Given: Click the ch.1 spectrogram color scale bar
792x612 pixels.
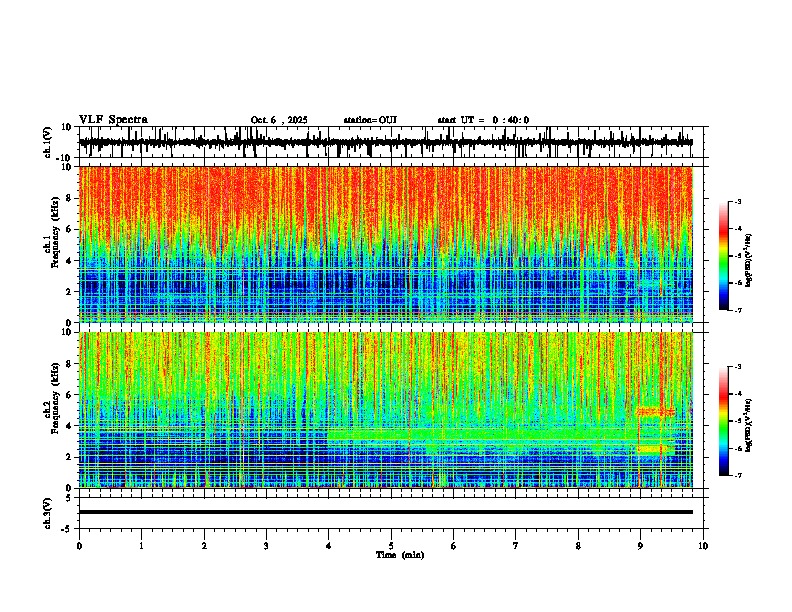Looking at the screenshot, I should pos(723,256).
